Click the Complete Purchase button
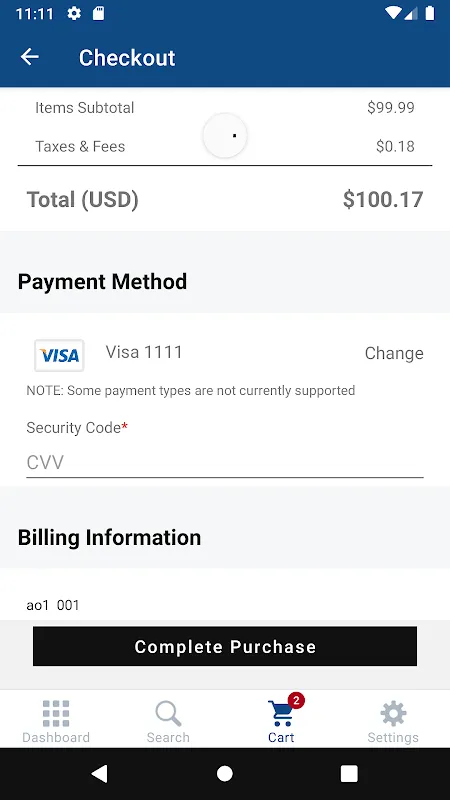 tap(225, 646)
